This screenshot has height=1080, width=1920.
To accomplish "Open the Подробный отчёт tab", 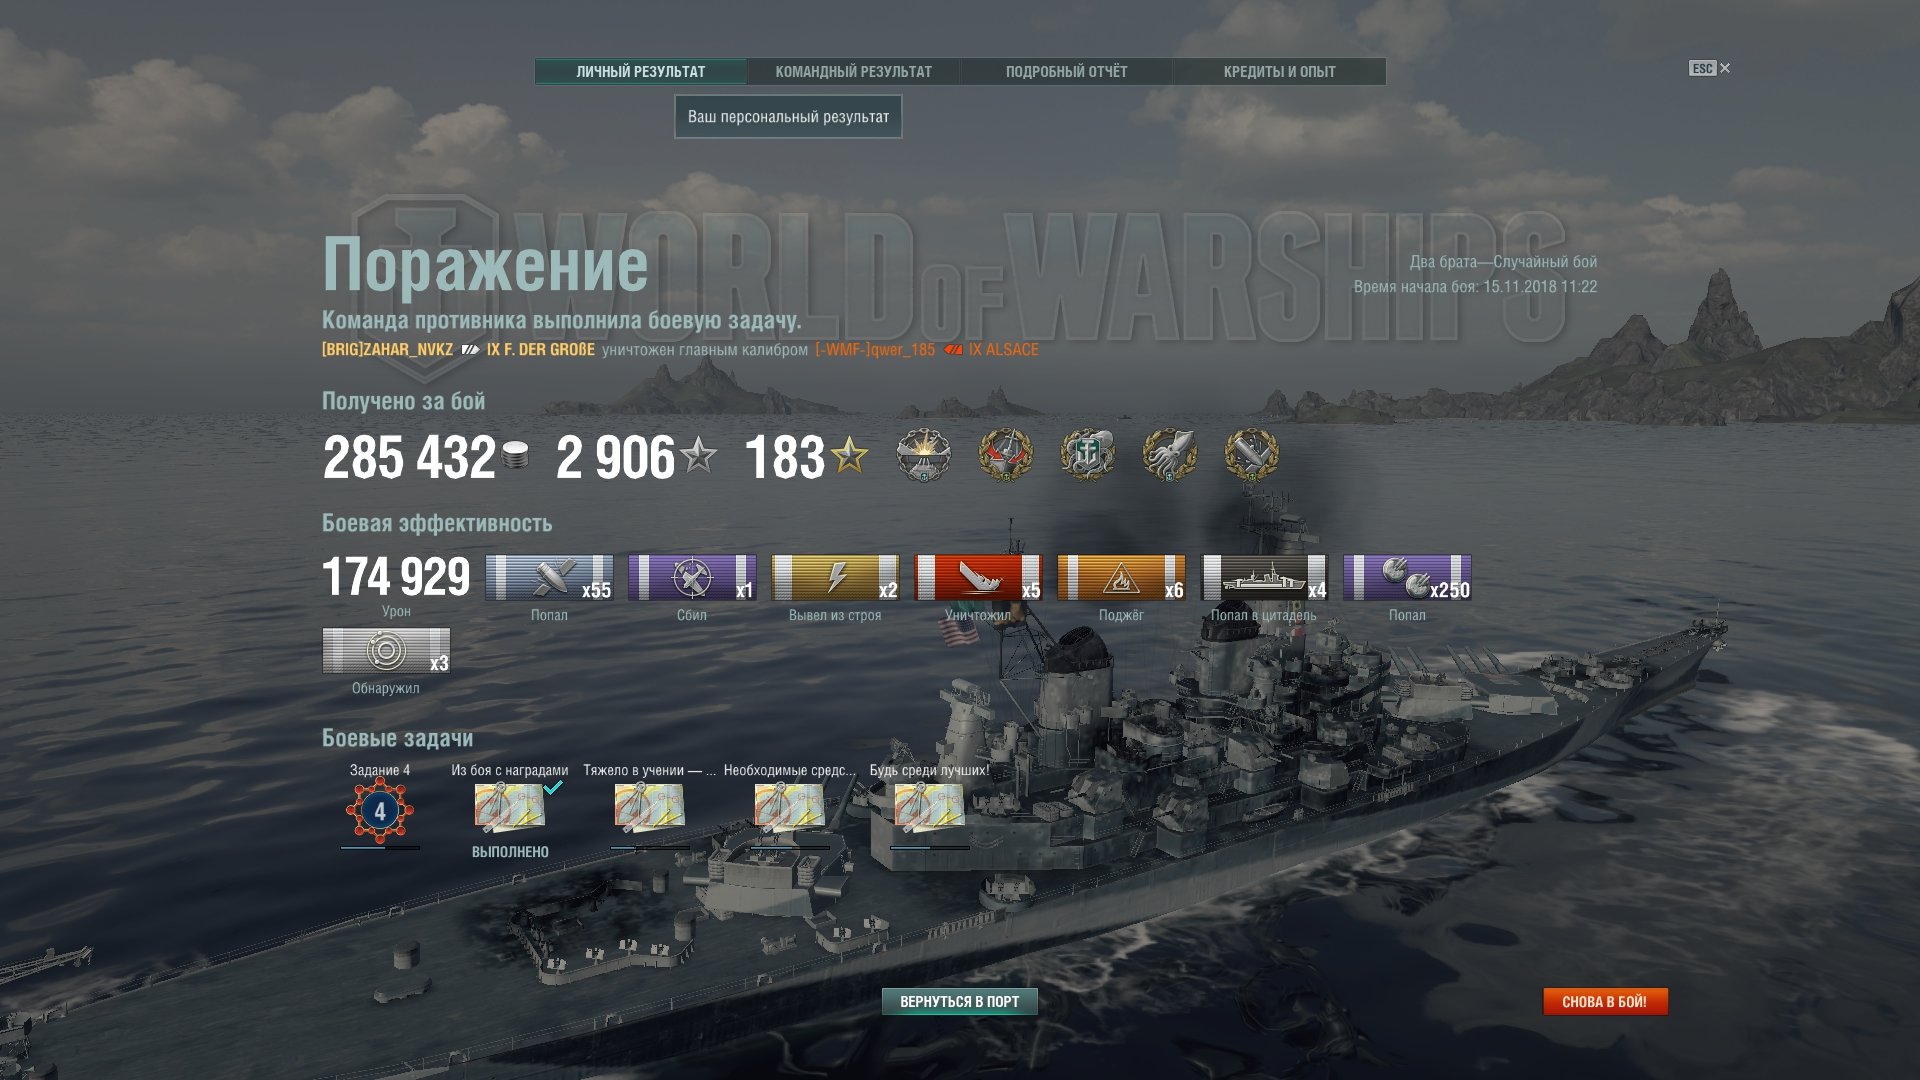I will 1066,71.
